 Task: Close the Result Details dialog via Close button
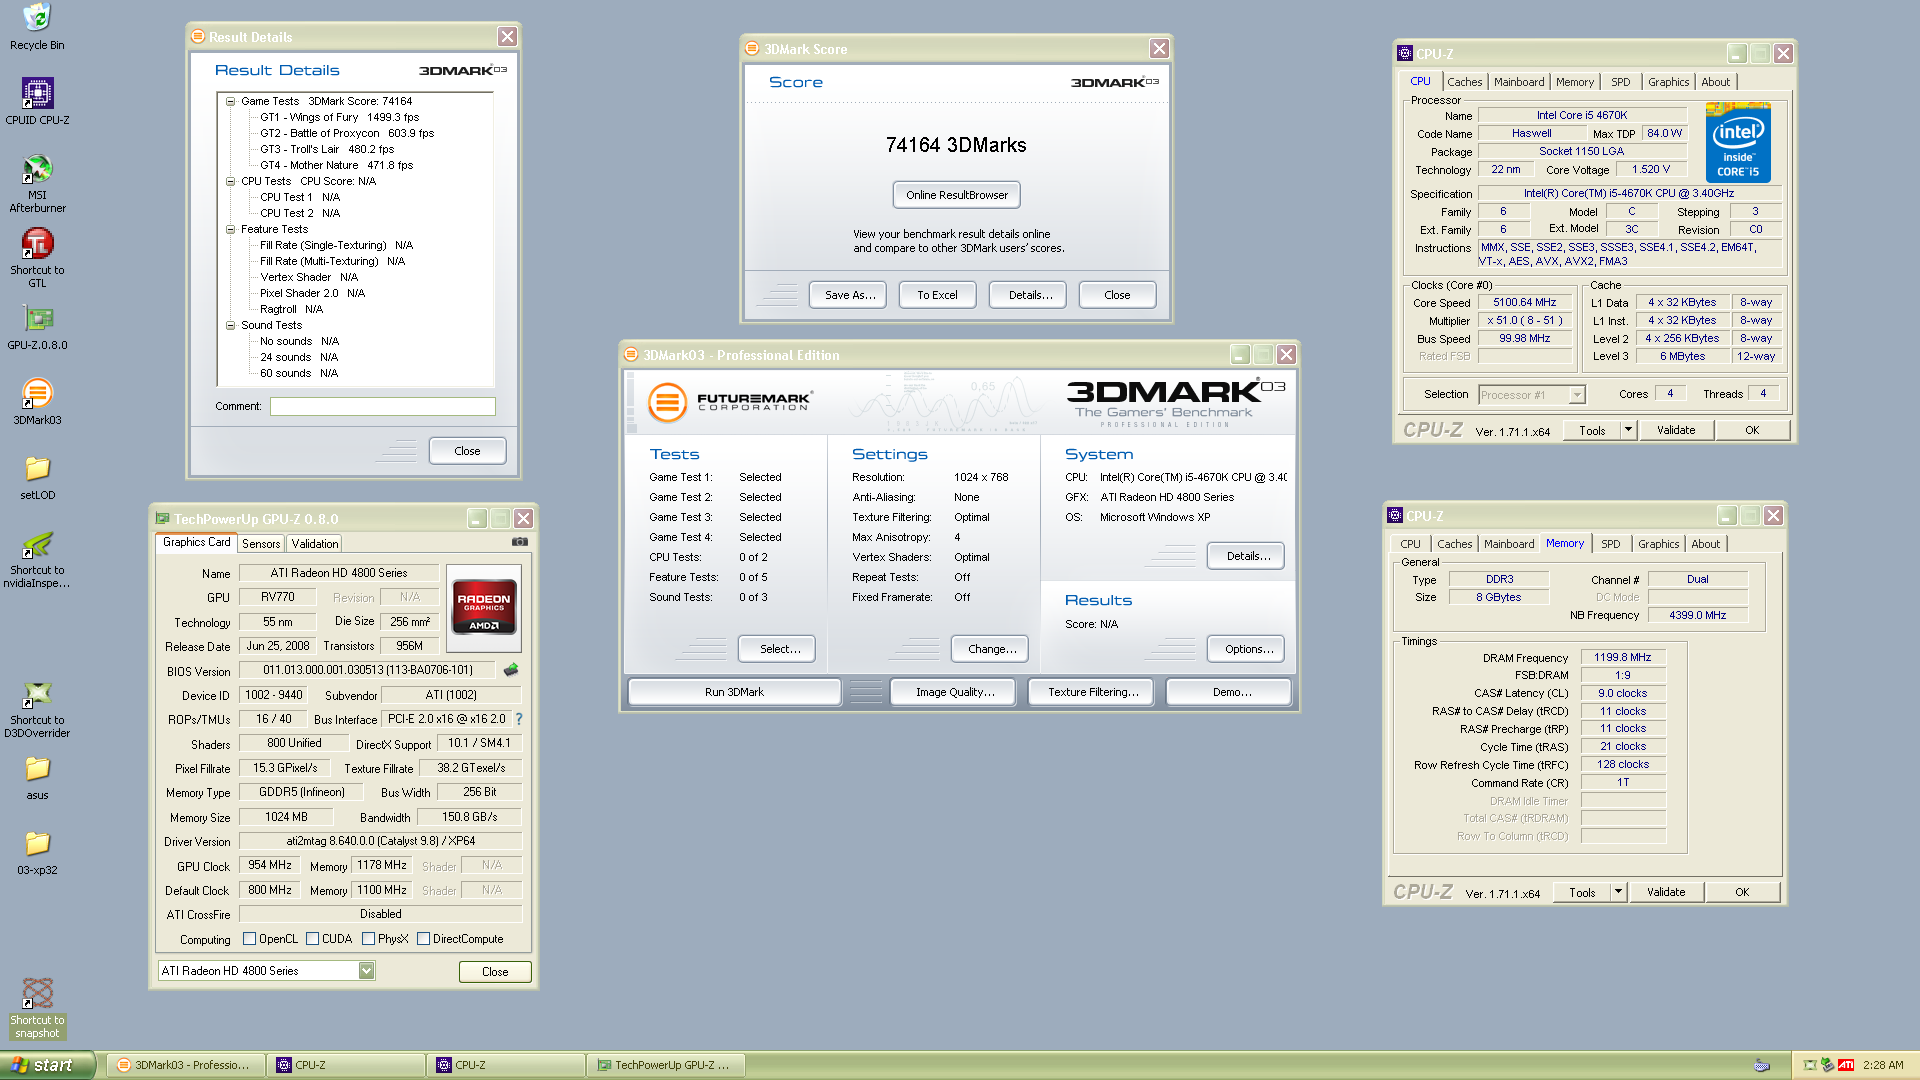point(467,451)
